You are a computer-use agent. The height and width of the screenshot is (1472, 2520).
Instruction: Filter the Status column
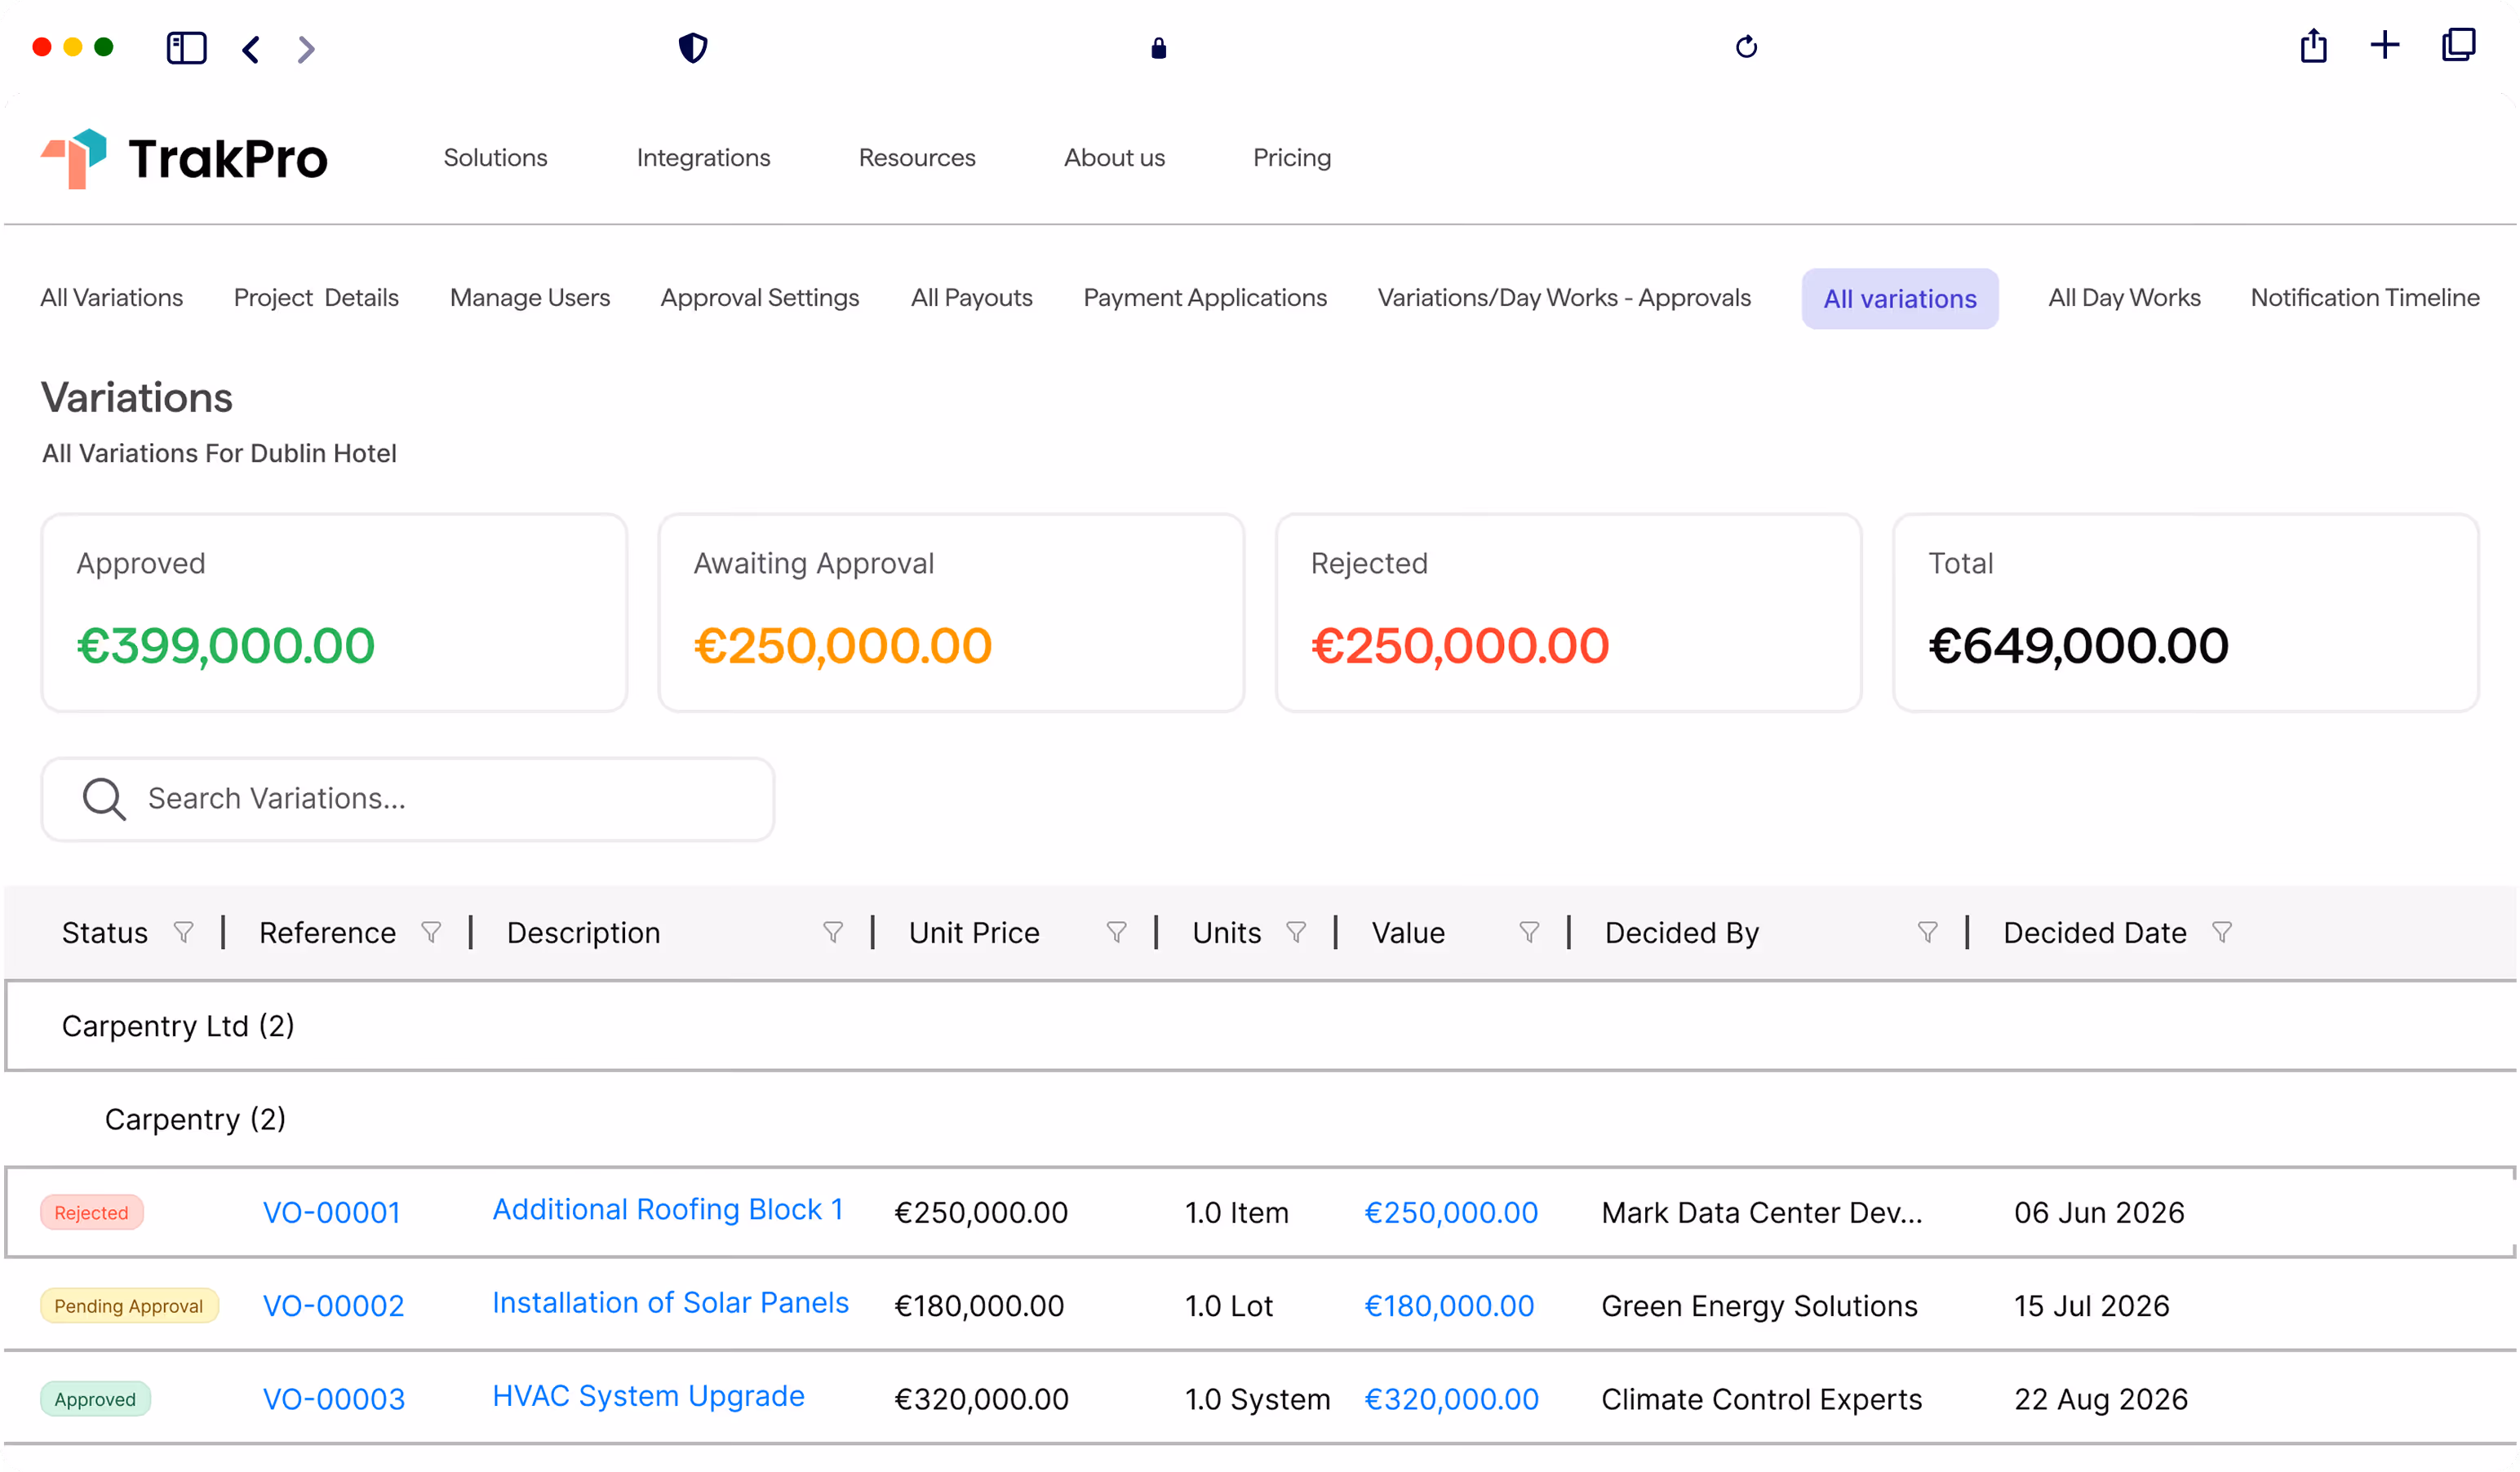pyautogui.click(x=183, y=932)
